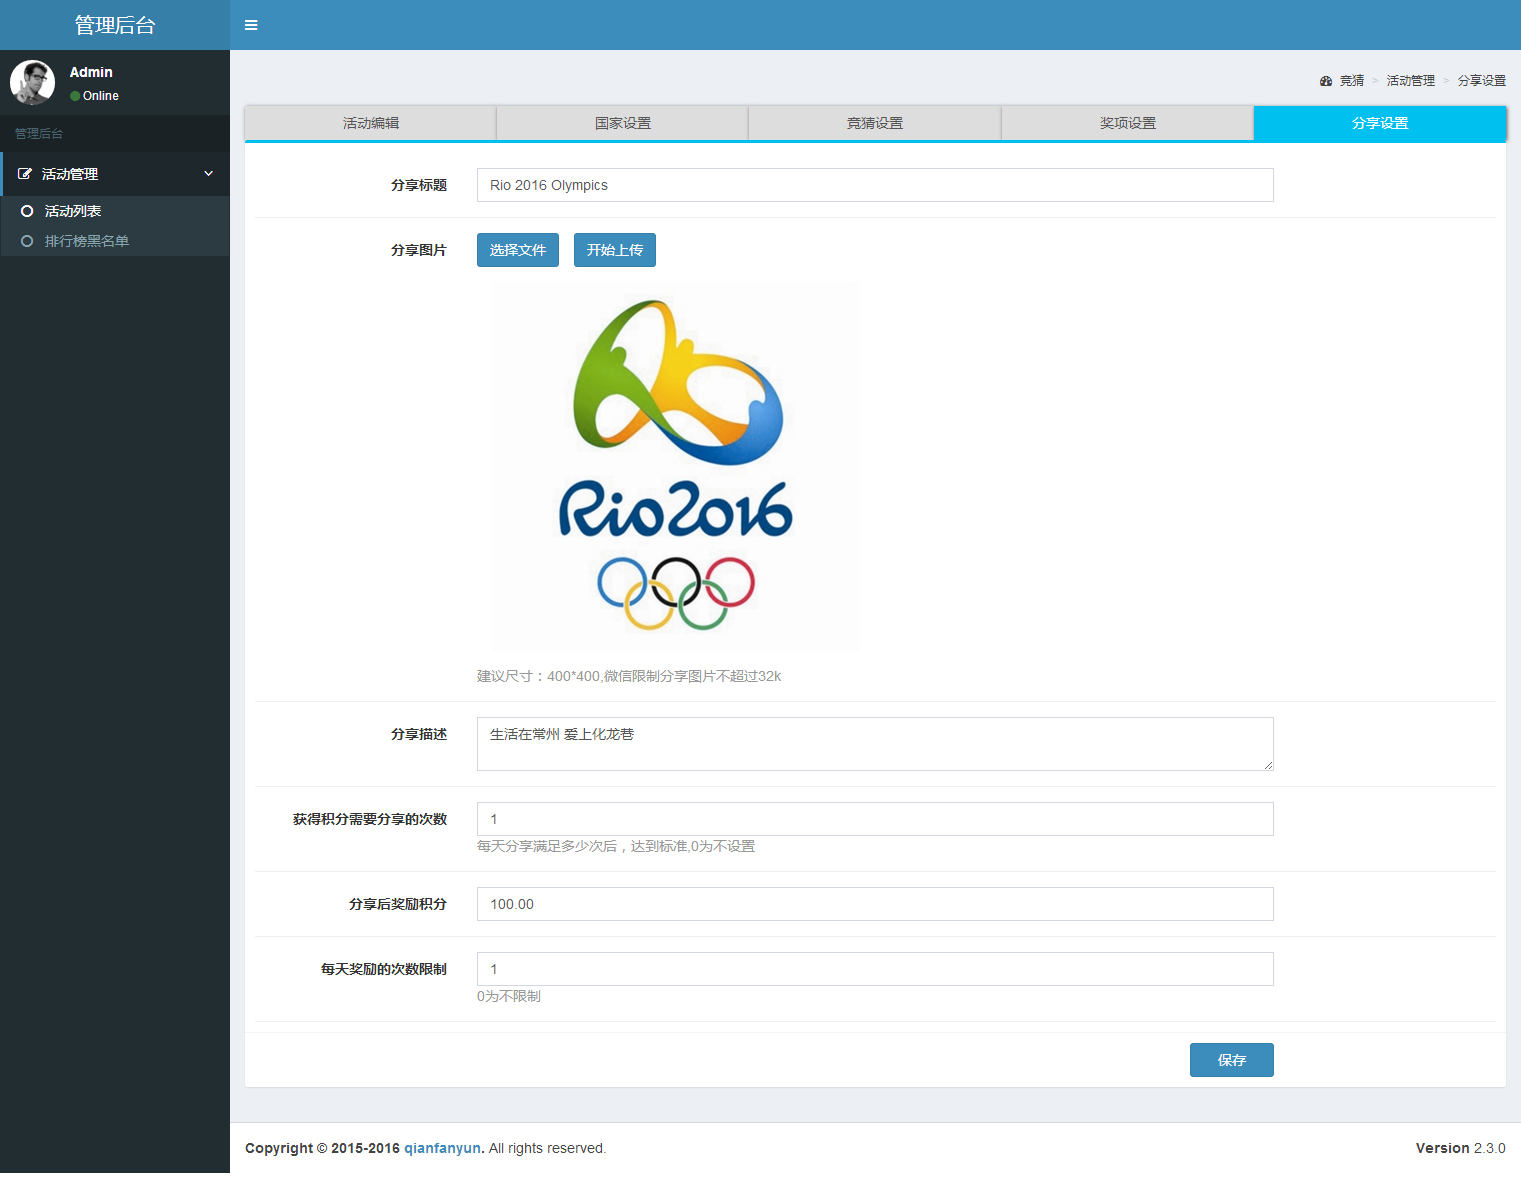Click the green Online status dot
Screen dimensions: 1521x1188
pos(75,96)
